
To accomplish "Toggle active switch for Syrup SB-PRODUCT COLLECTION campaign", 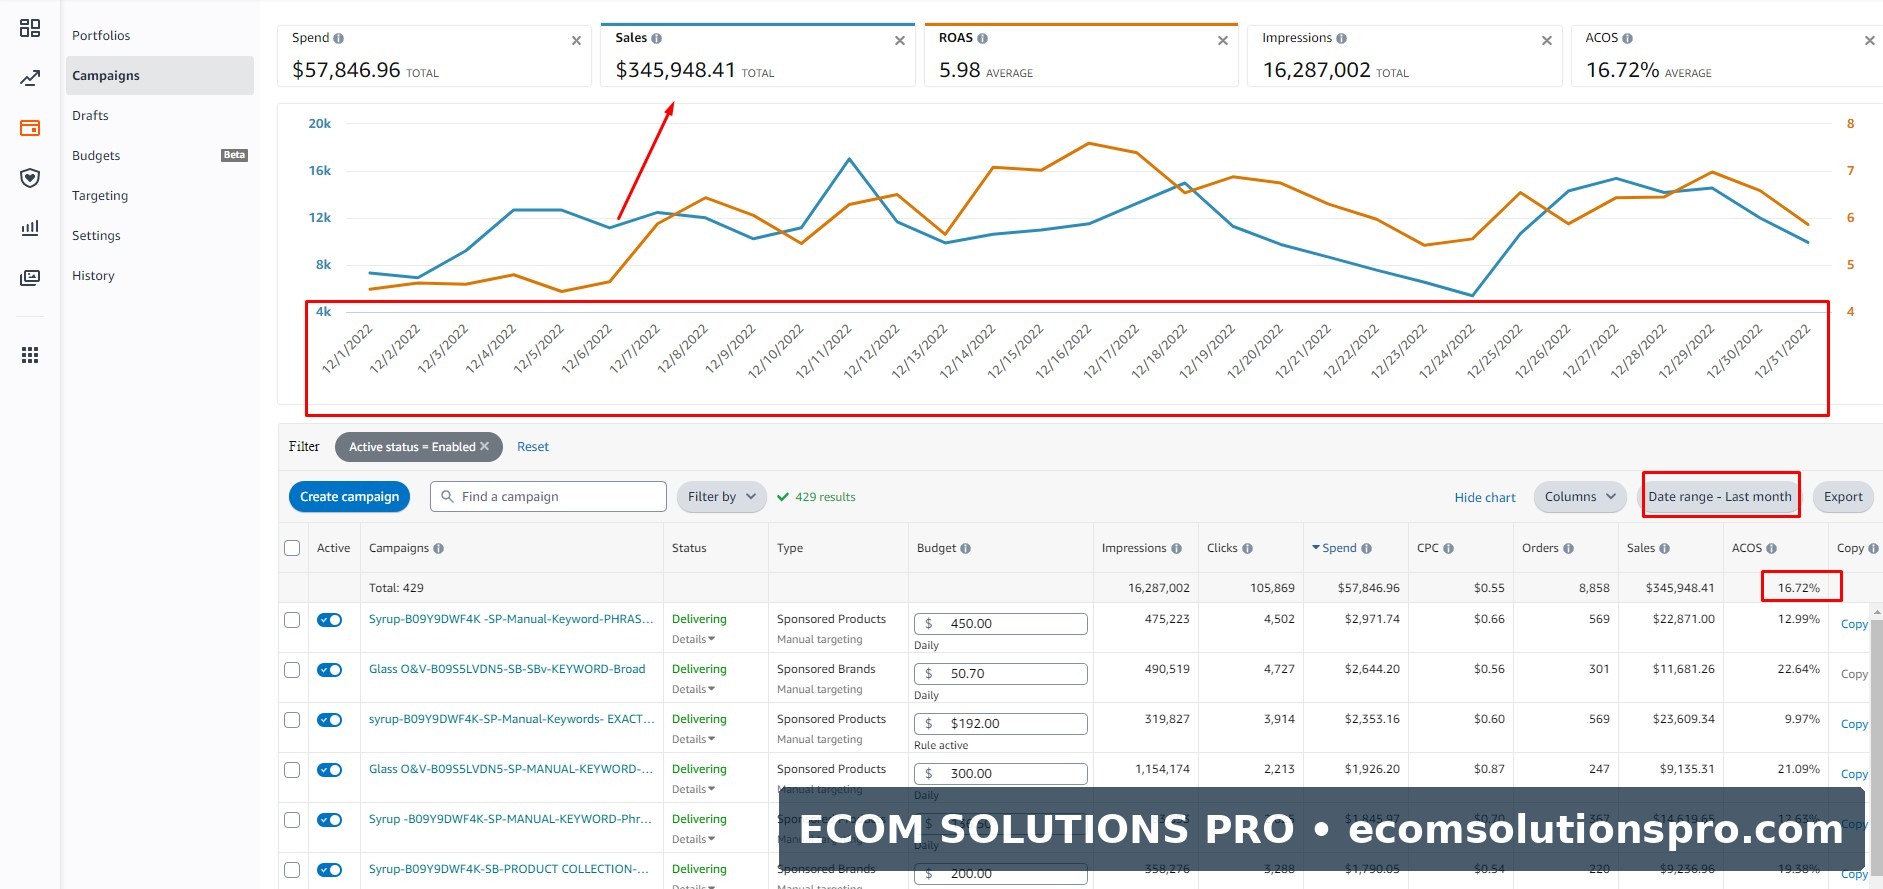I will point(330,870).
